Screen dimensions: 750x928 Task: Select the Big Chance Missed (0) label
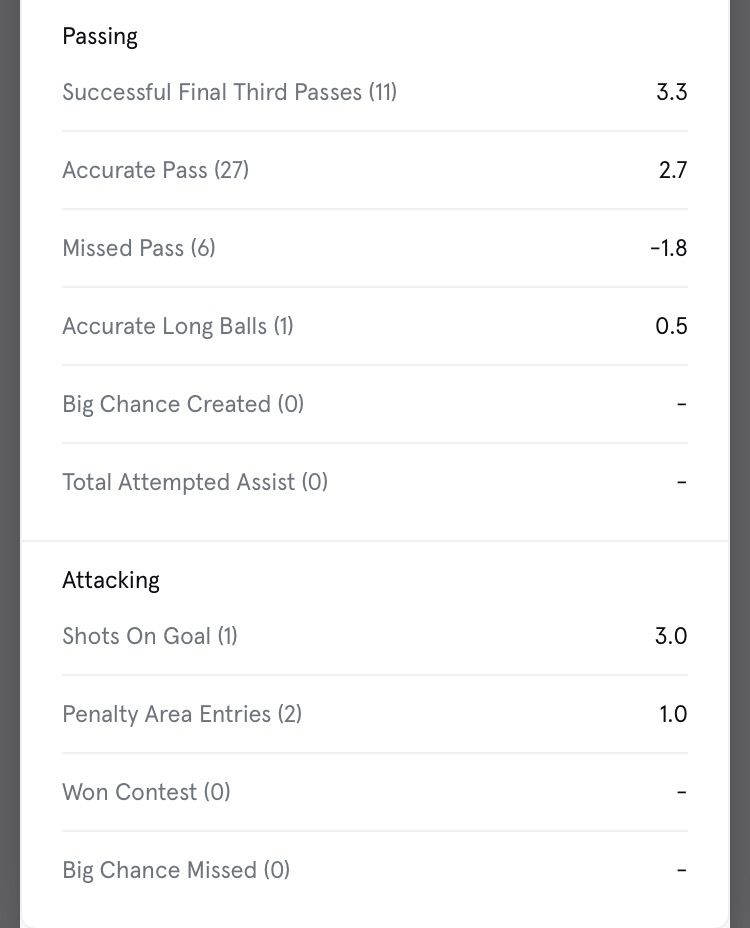coord(176,871)
